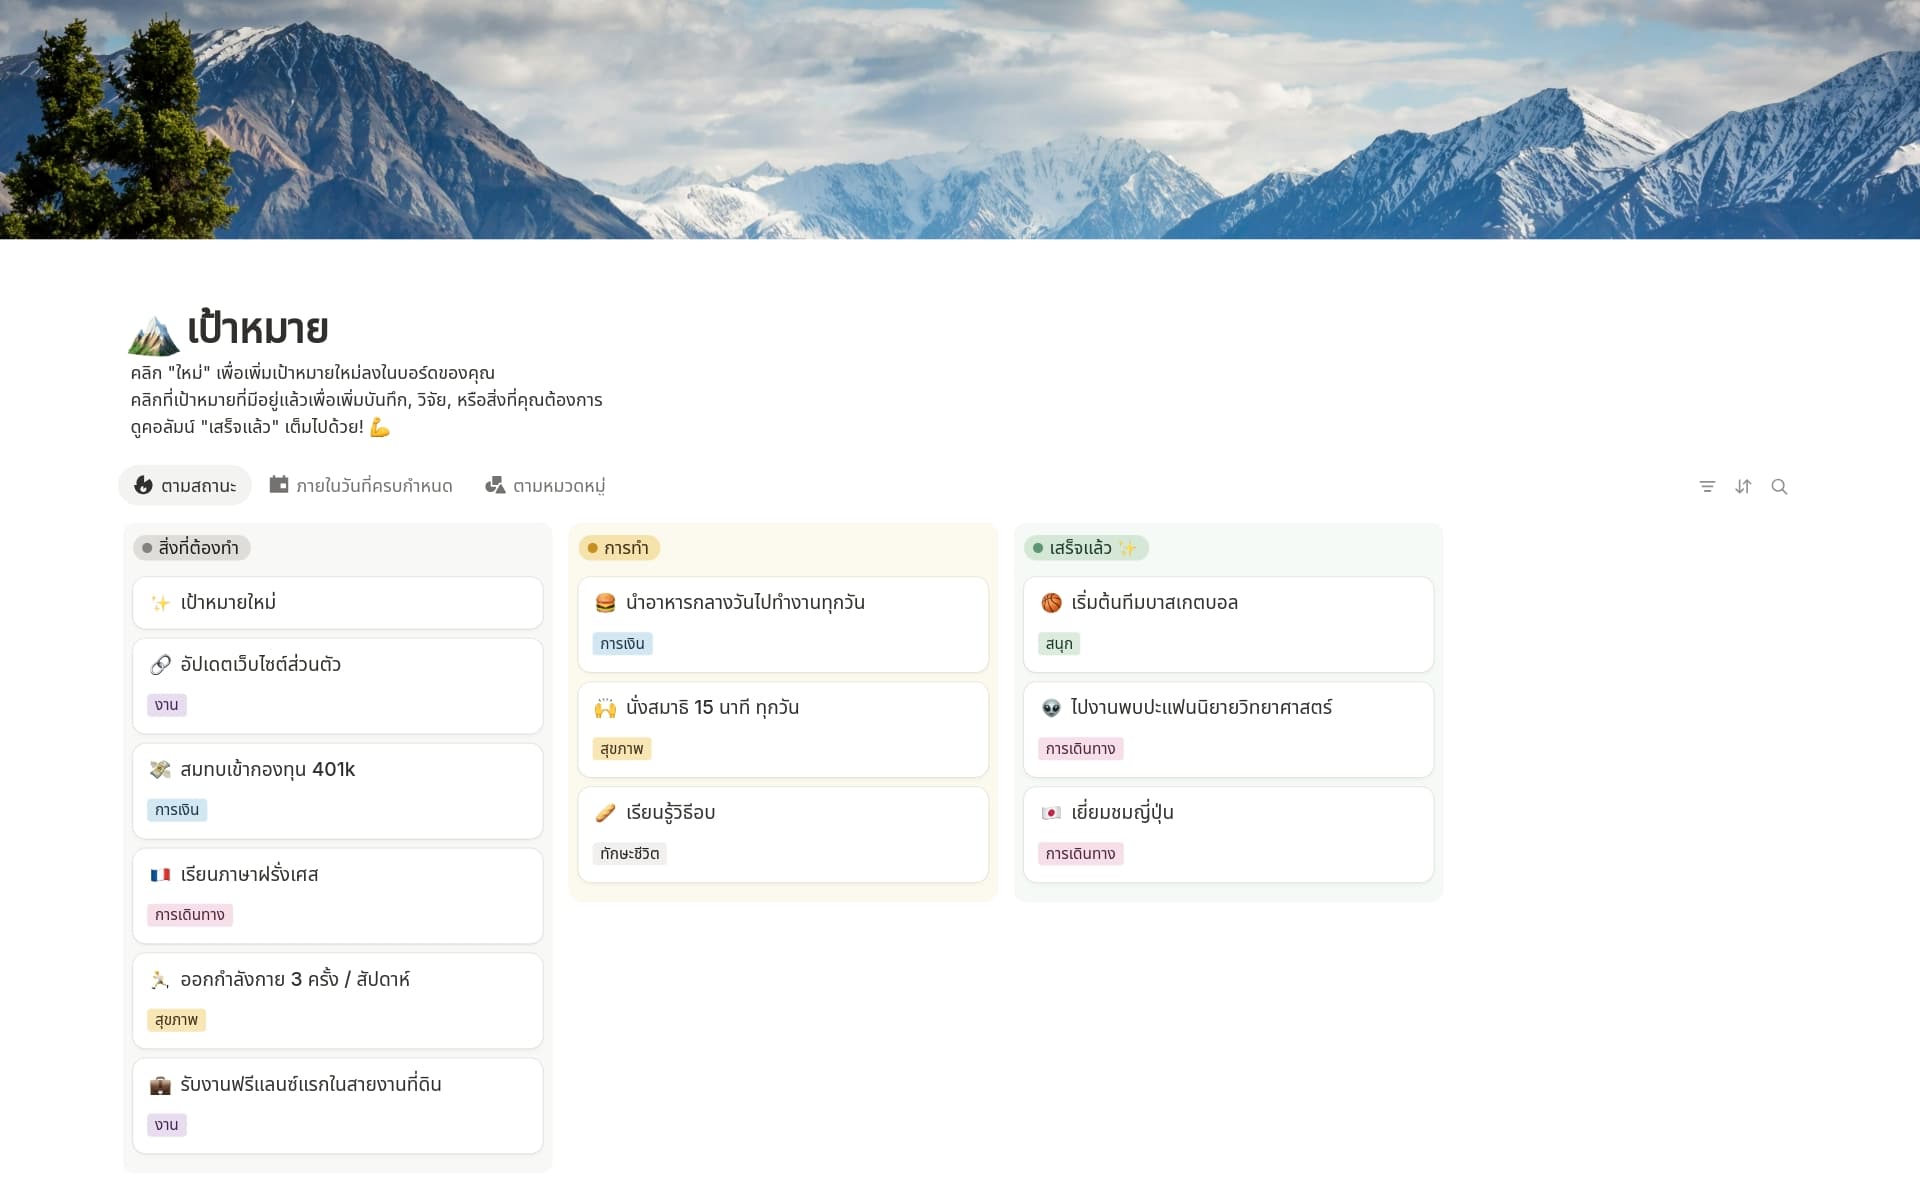Click the burger emoji icon on the lunch card
The width and height of the screenshot is (1920, 1199).
coord(605,603)
